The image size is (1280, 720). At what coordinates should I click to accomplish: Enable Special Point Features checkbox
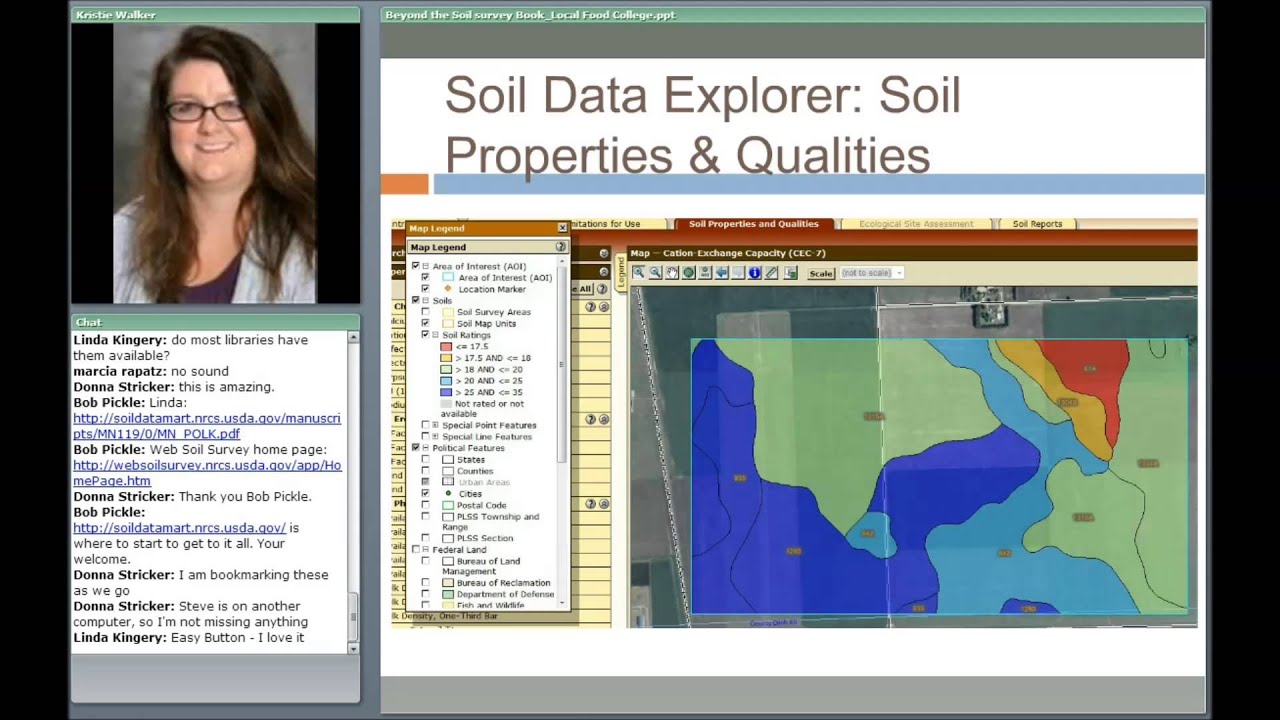pyautogui.click(x=425, y=425)
